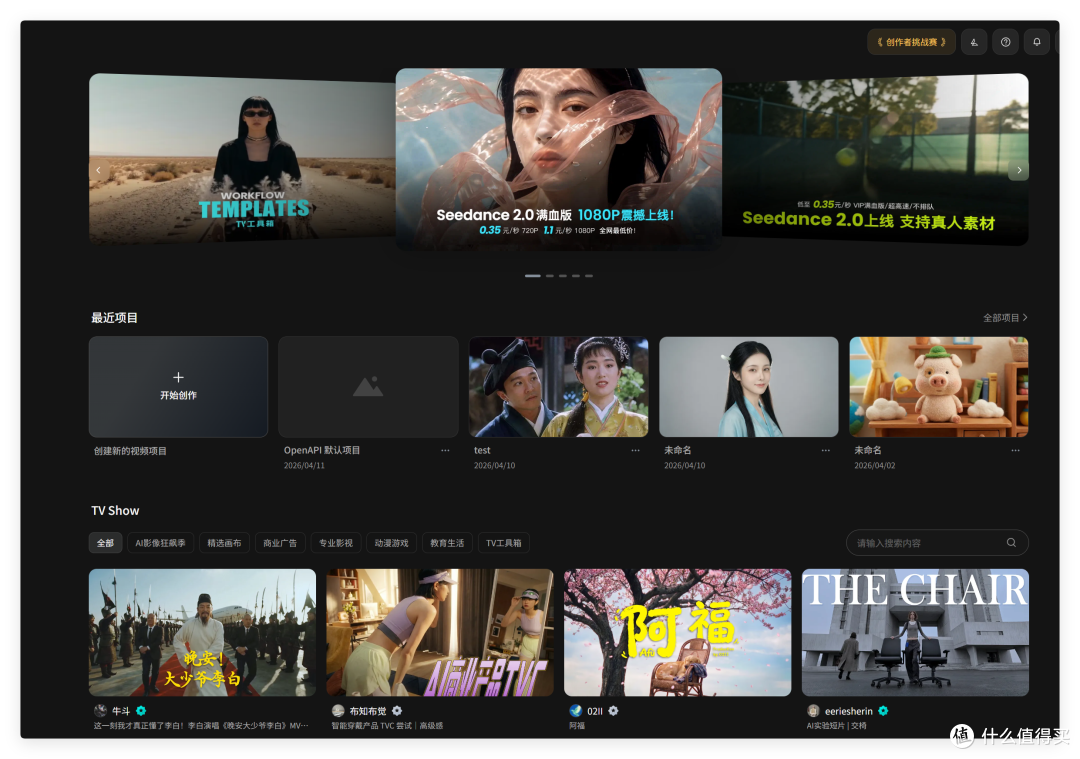Select the first carousel indicator dot
The width and height of the screenshot is (1080, 759).
click(x=532, y=275)
